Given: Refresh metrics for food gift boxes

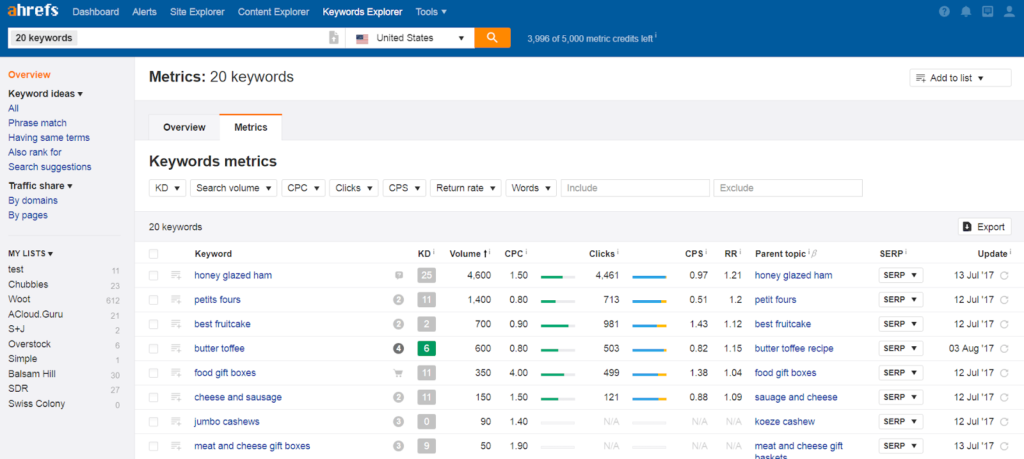Looking at the screenshot, I should click(x=1004, y=373).
